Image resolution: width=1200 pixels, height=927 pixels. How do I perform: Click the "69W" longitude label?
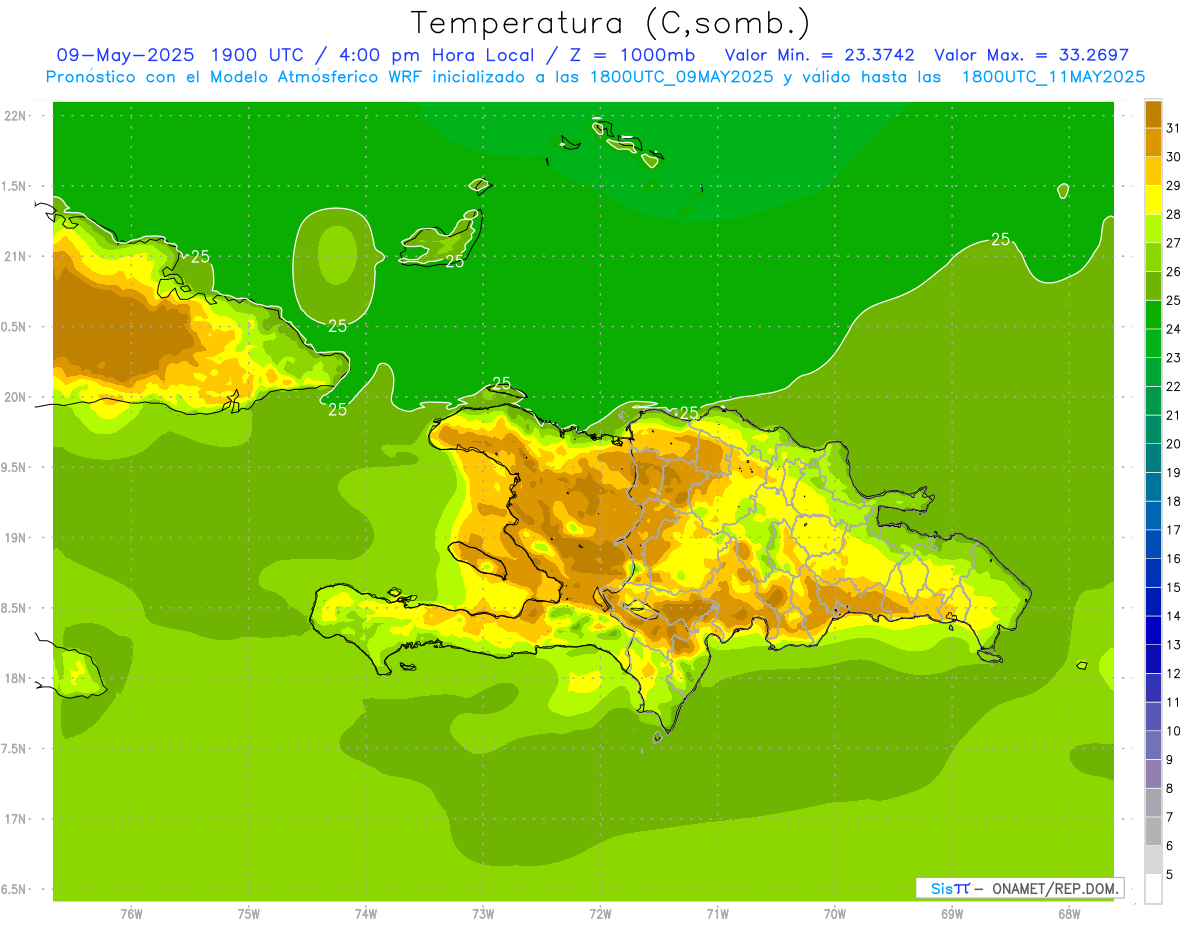(952, 913)
